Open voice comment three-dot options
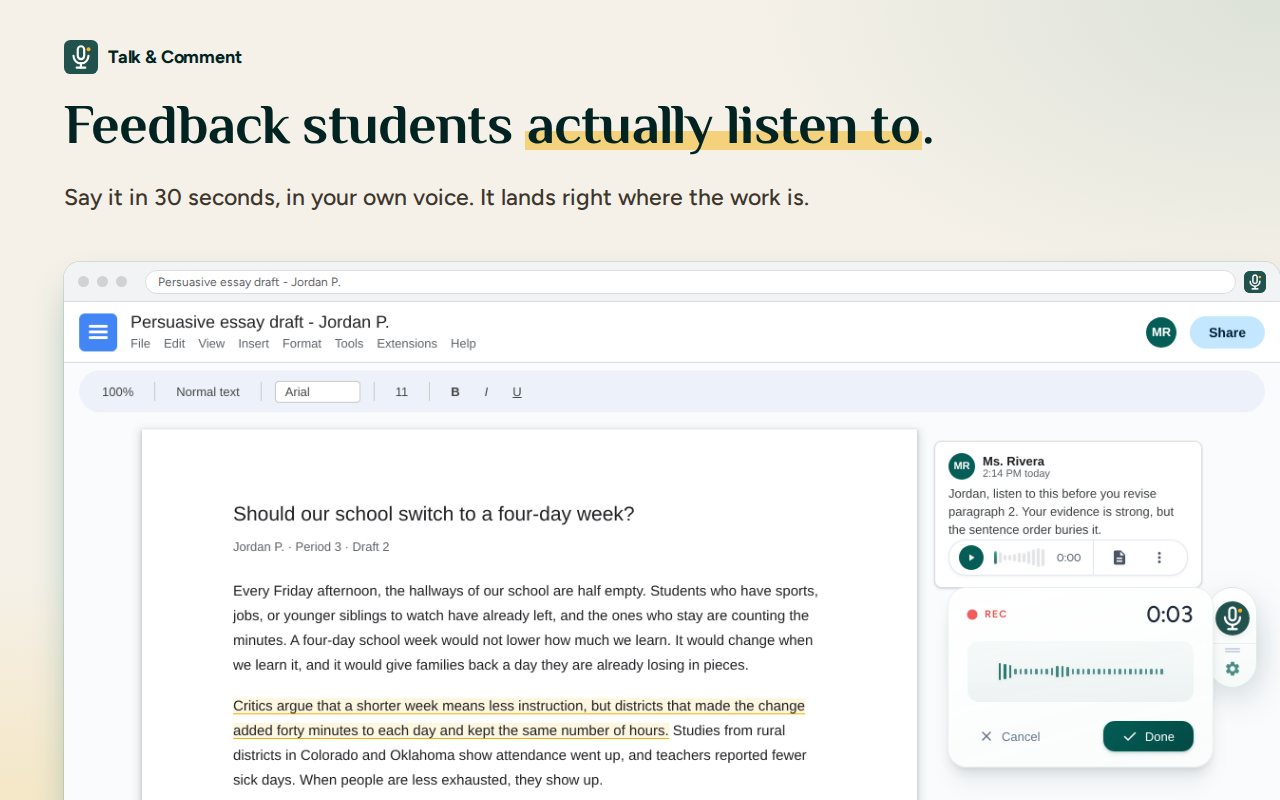The image size is (1280, 800). [x=1159, y=558]
